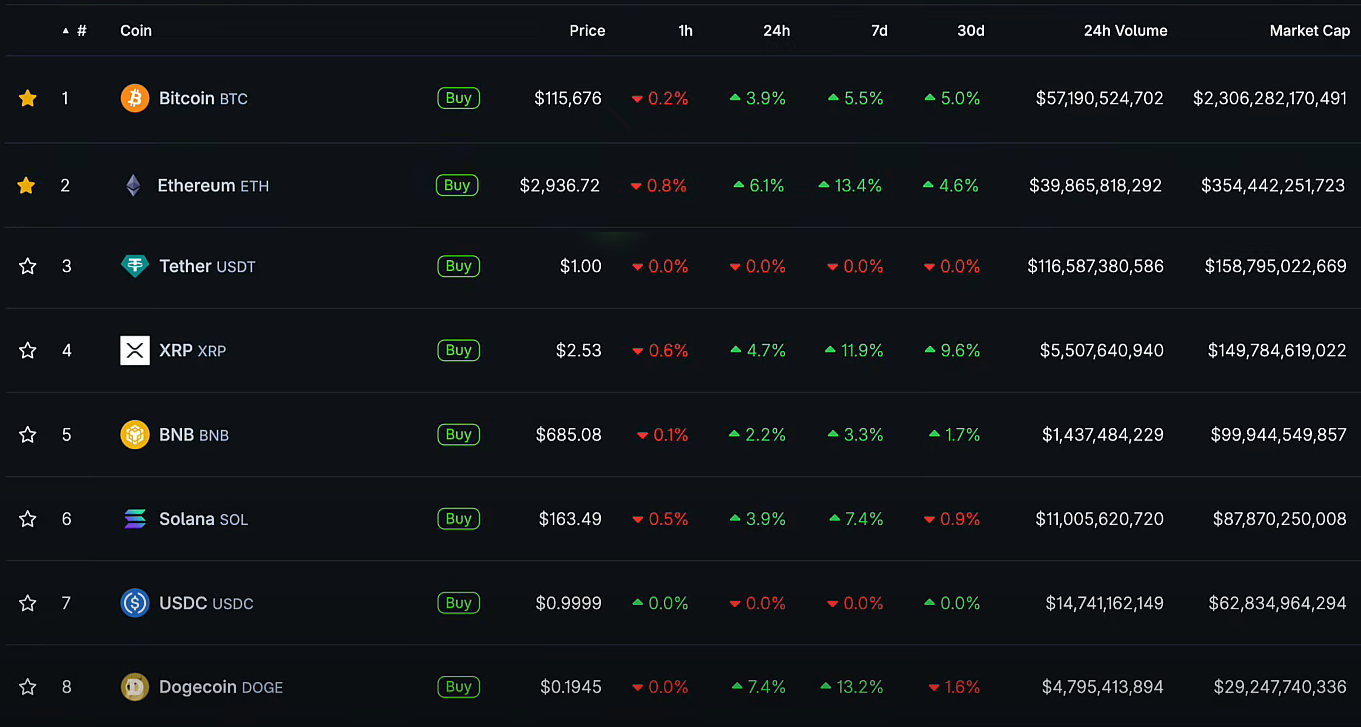
Task: Sort by rank number column arrow
Action: pyautogui.click(x=66, y=31)
